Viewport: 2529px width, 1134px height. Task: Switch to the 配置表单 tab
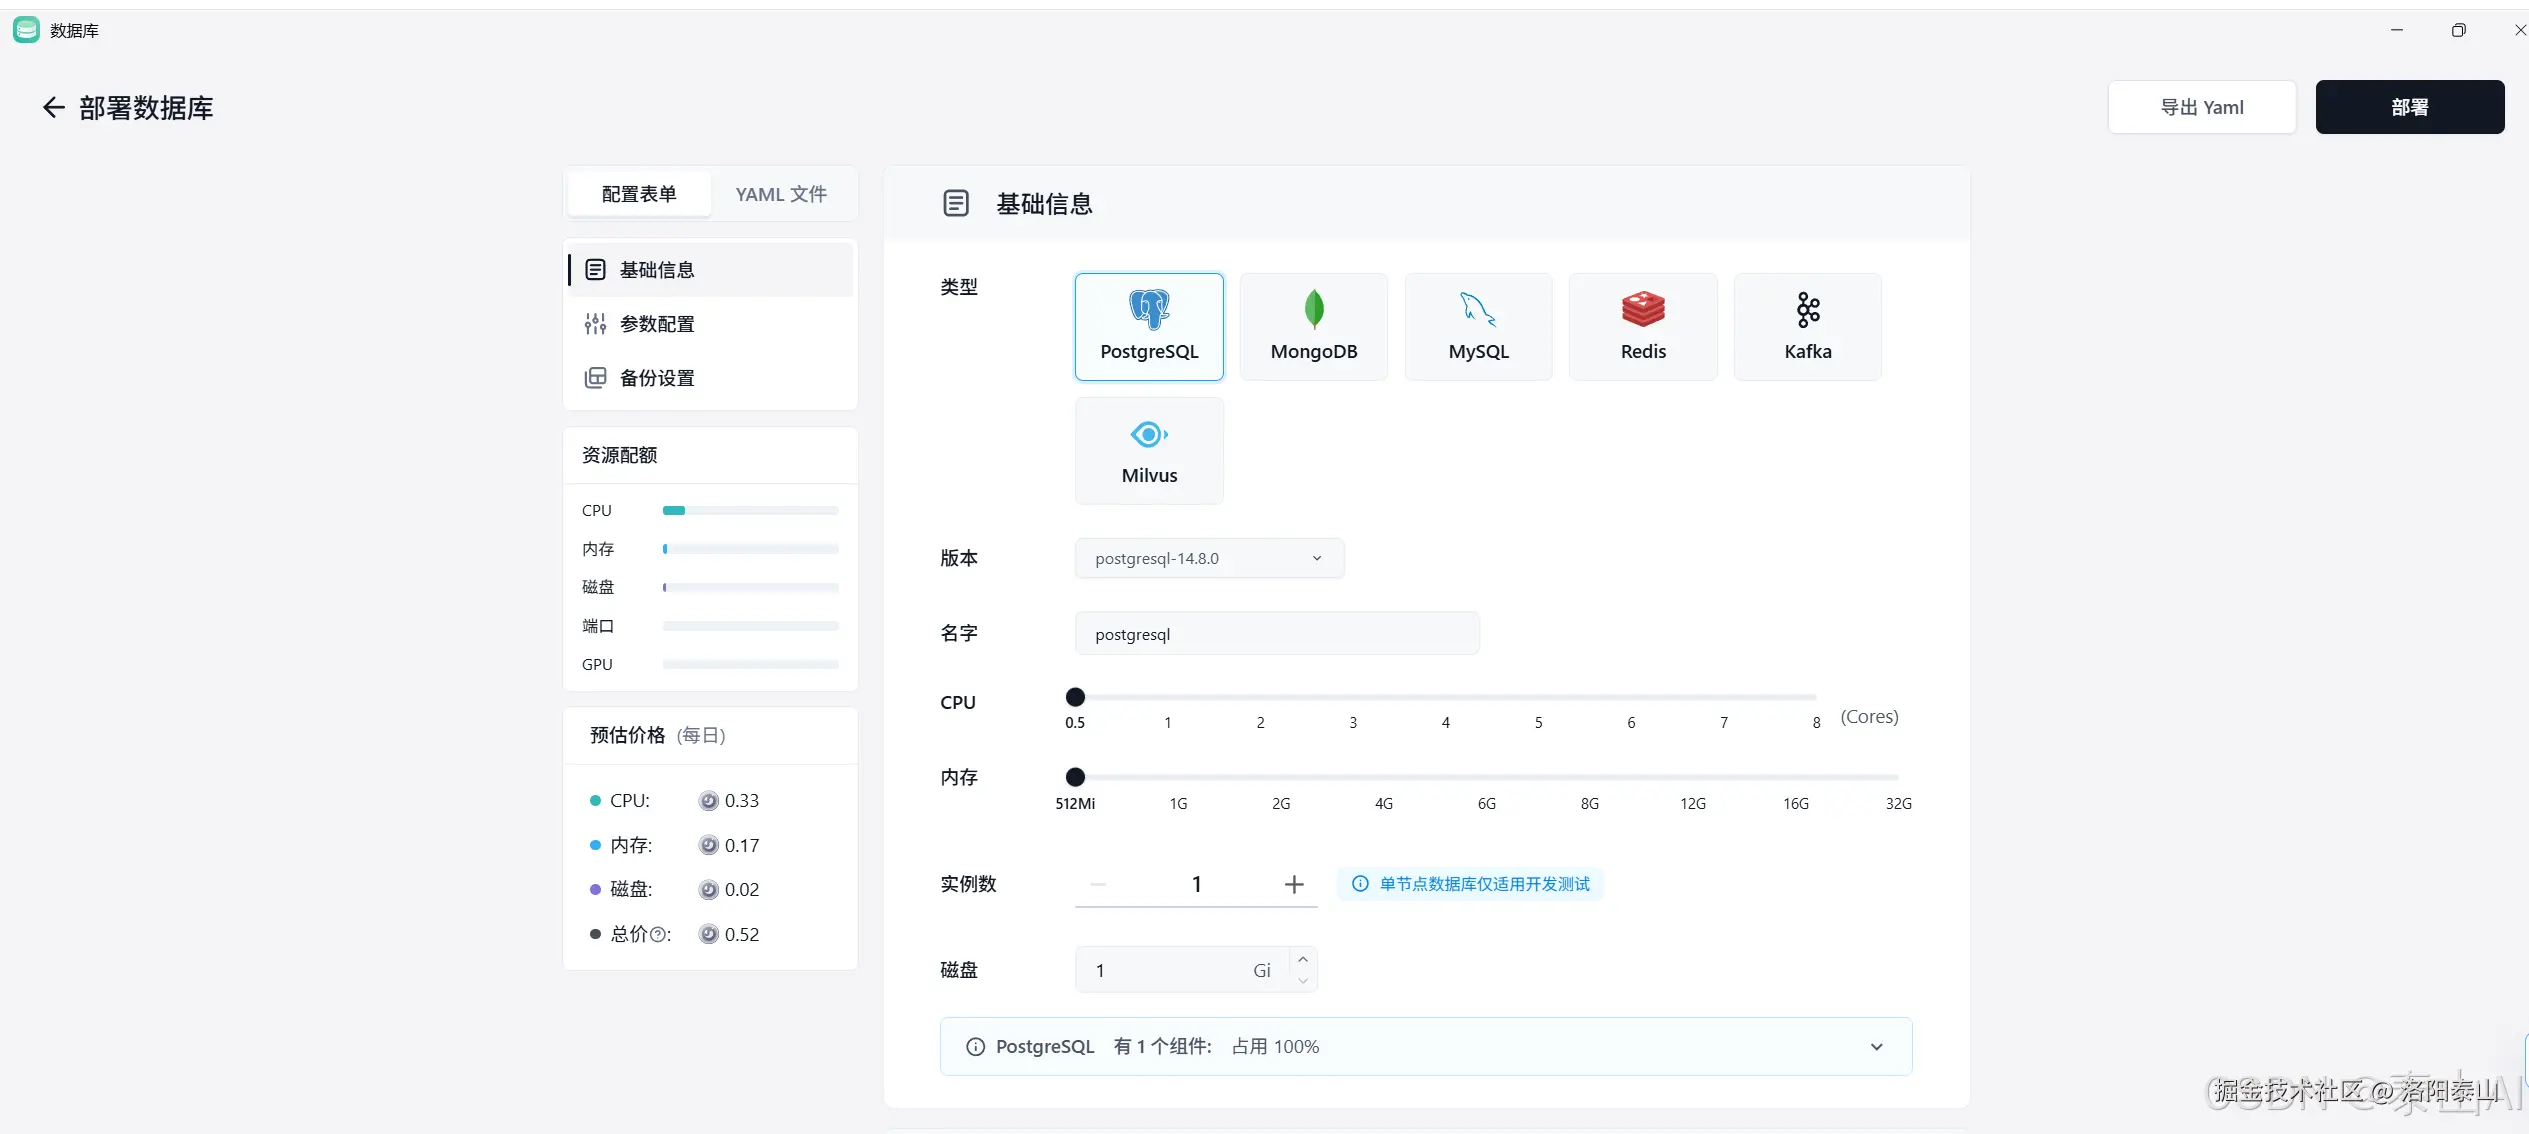tap(639, 193)
